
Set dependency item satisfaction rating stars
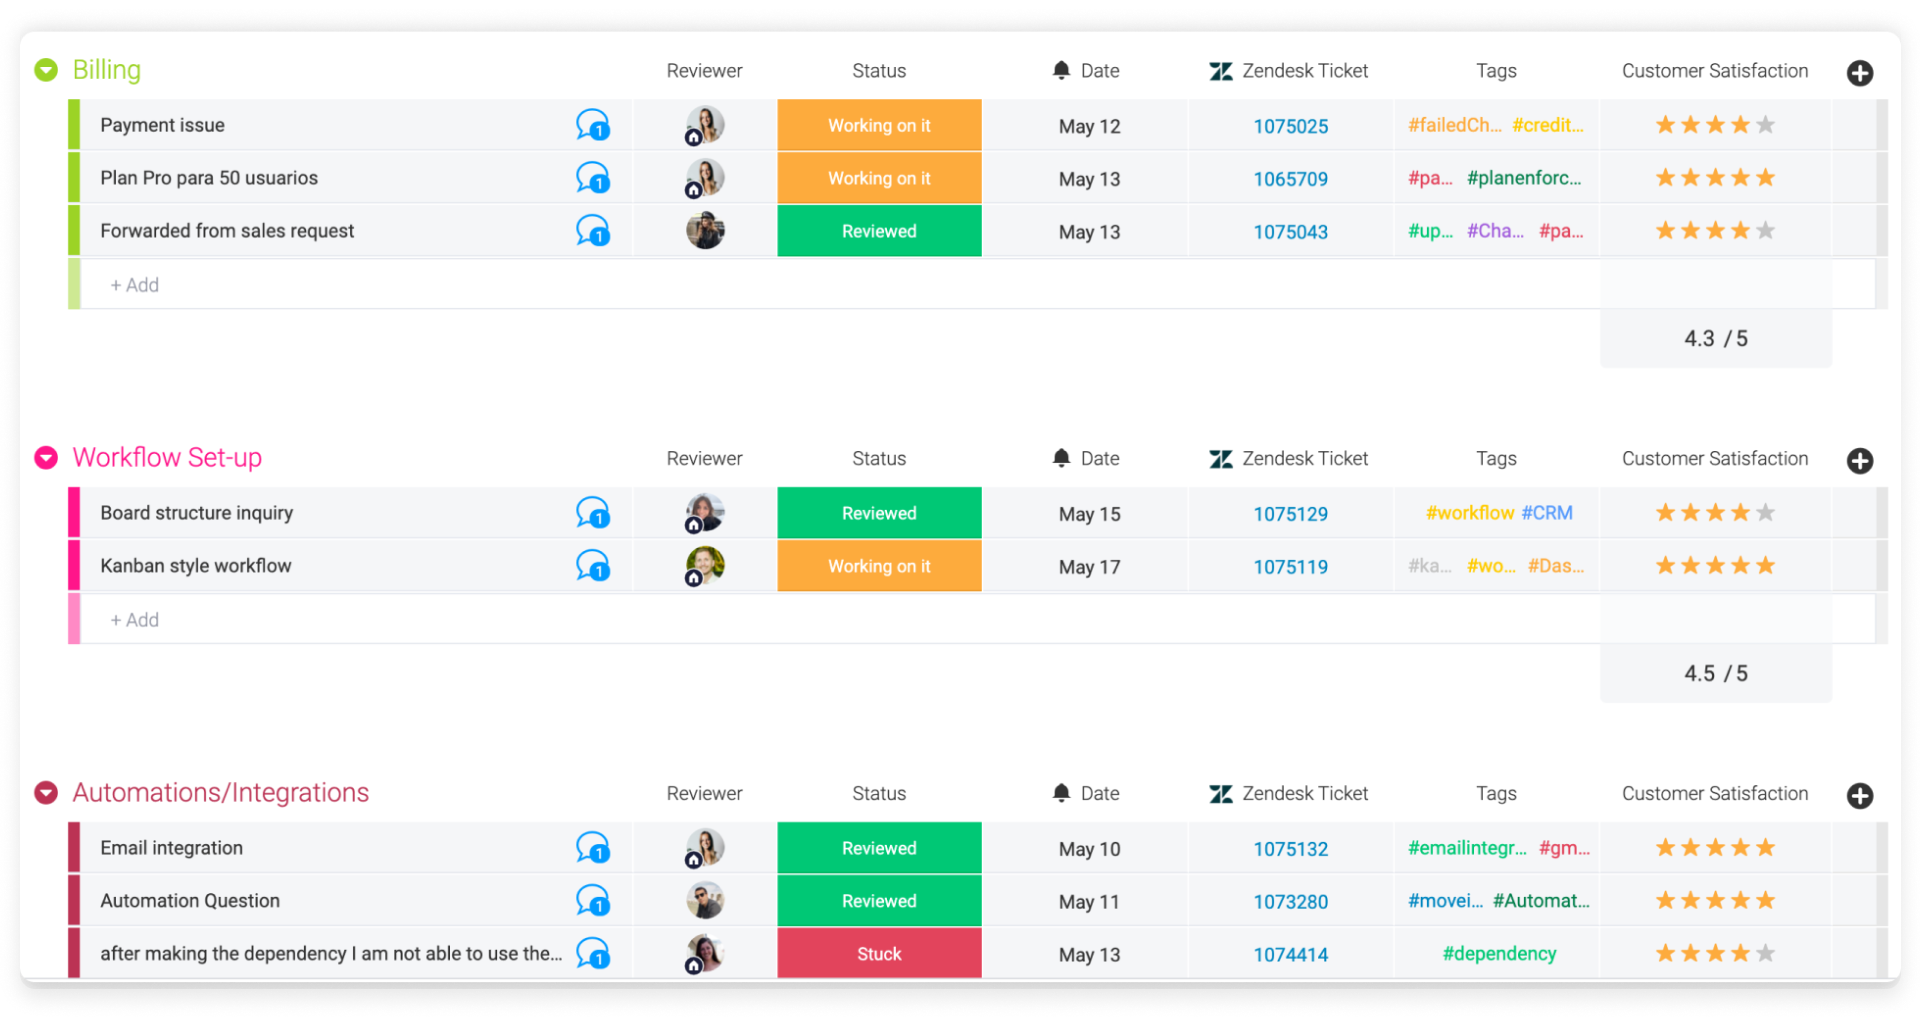[x=1715, y=953]
